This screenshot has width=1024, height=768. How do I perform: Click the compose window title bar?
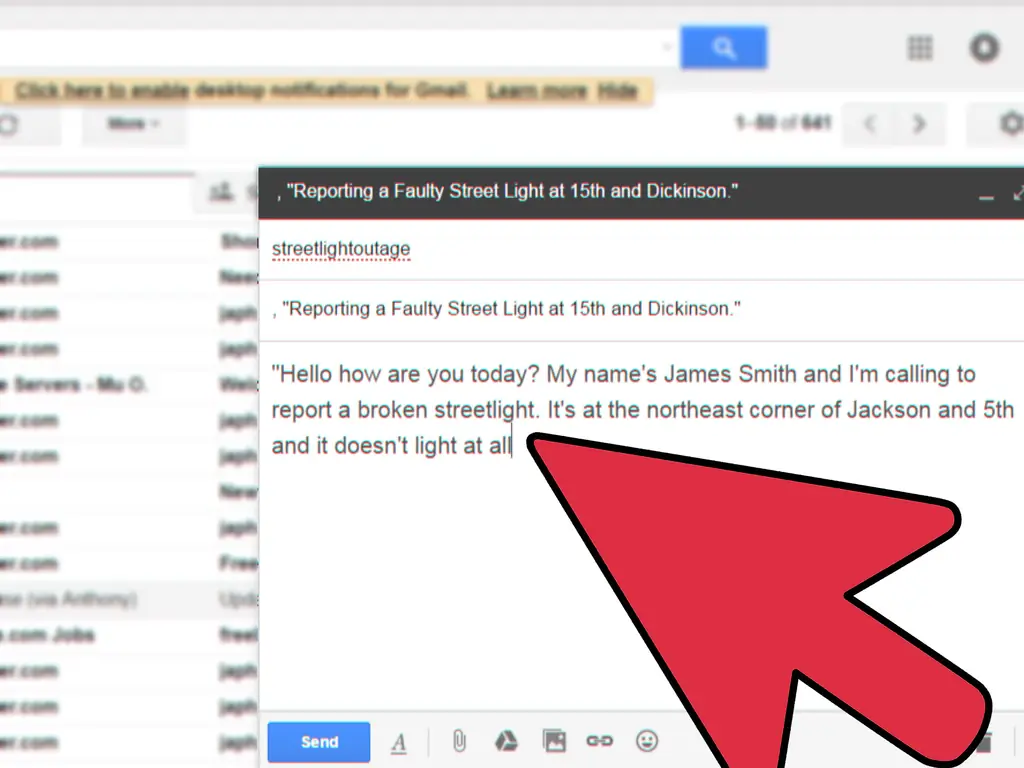coord(641,192)
